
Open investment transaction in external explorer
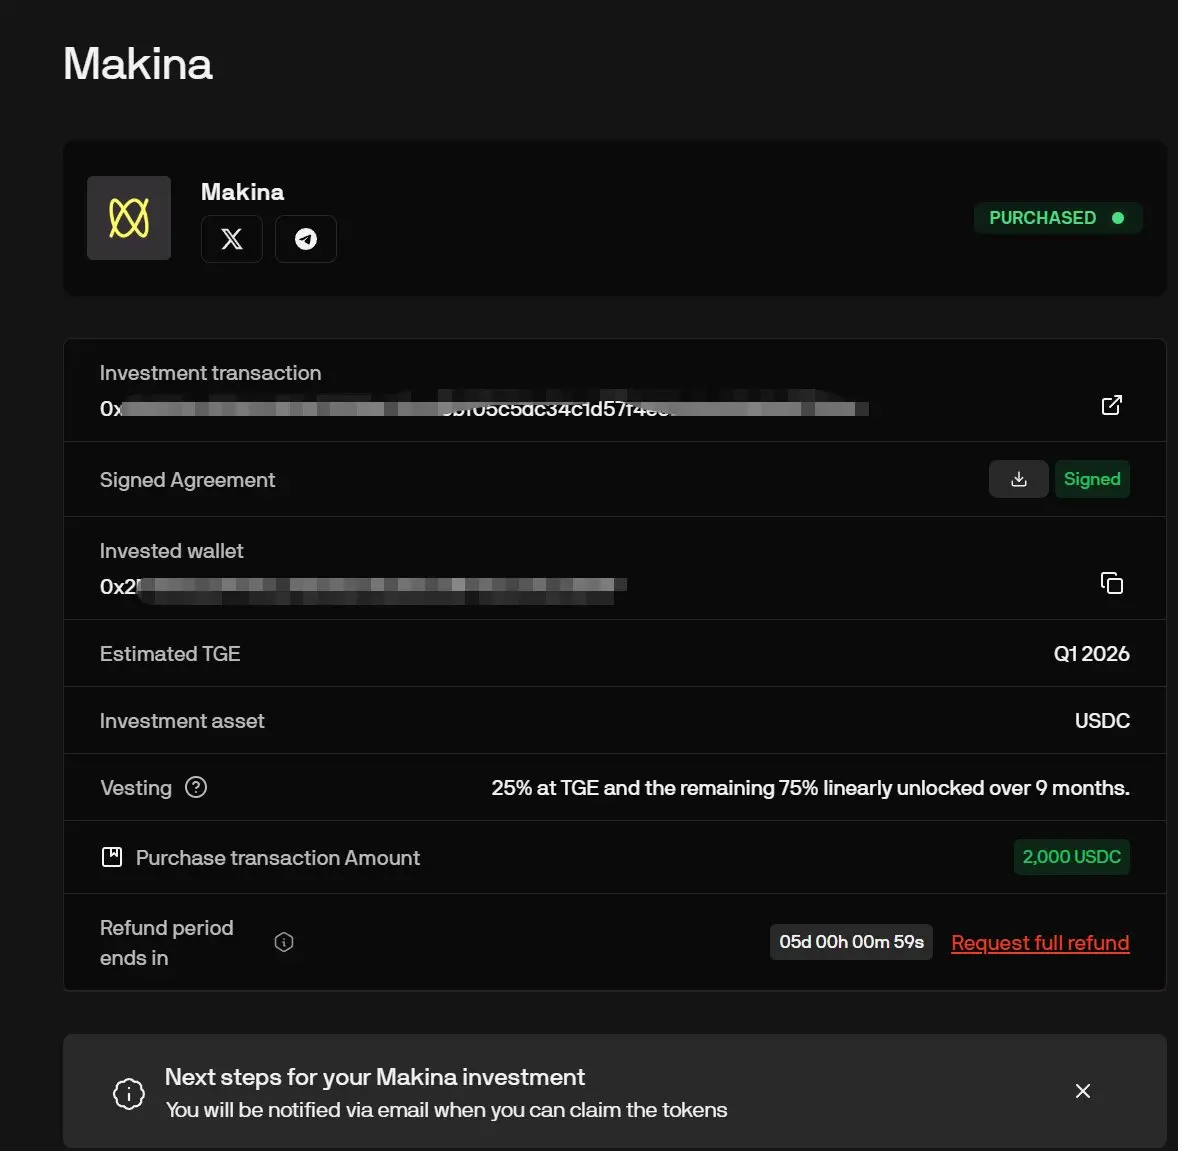[x=1111, y=405]
